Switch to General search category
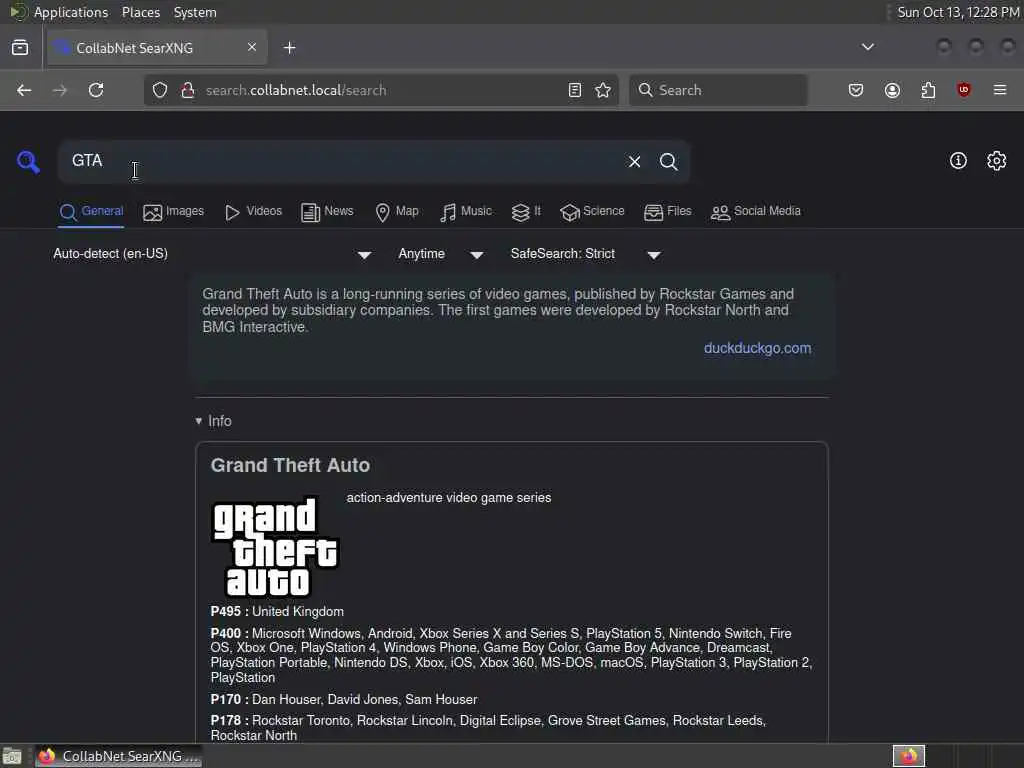 [91, 212]
